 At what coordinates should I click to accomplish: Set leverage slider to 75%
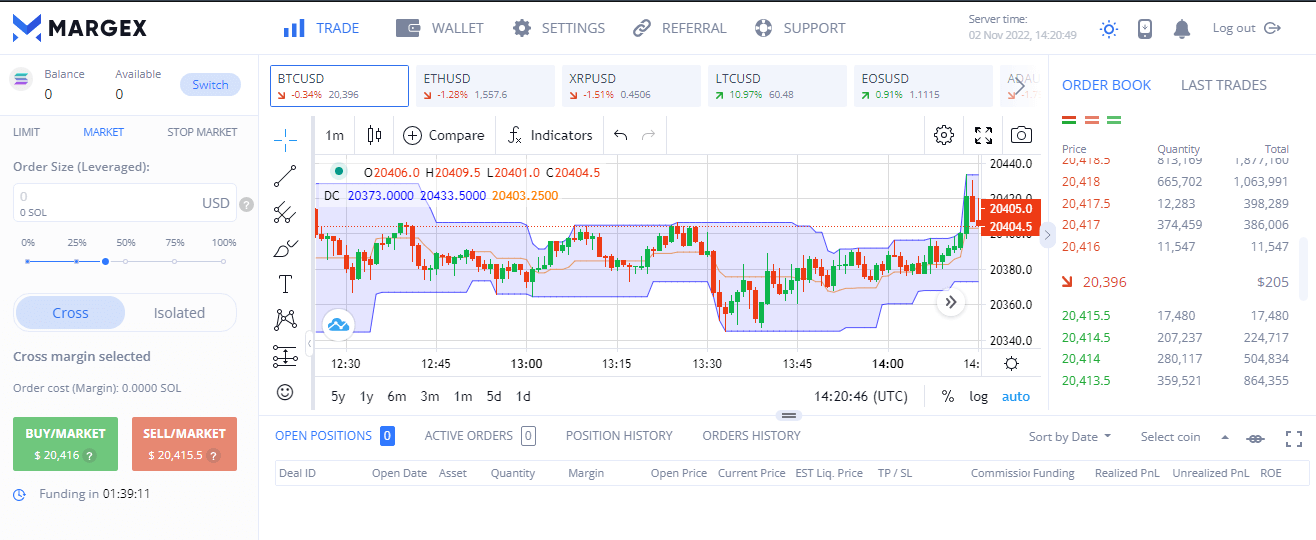[175, 261]
